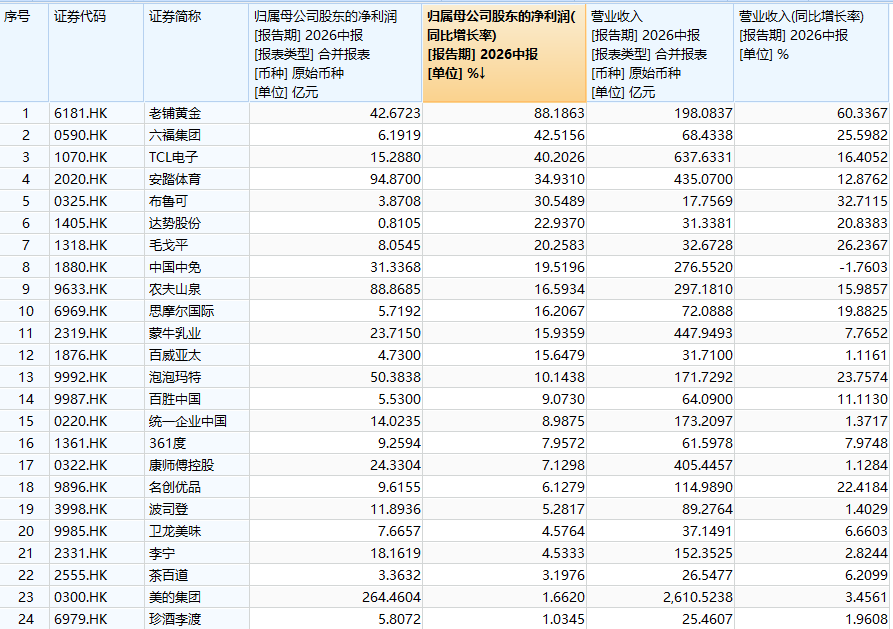Select growth rate value 4.5333
This screenshot has width=893, height=629.
(563, 553)
